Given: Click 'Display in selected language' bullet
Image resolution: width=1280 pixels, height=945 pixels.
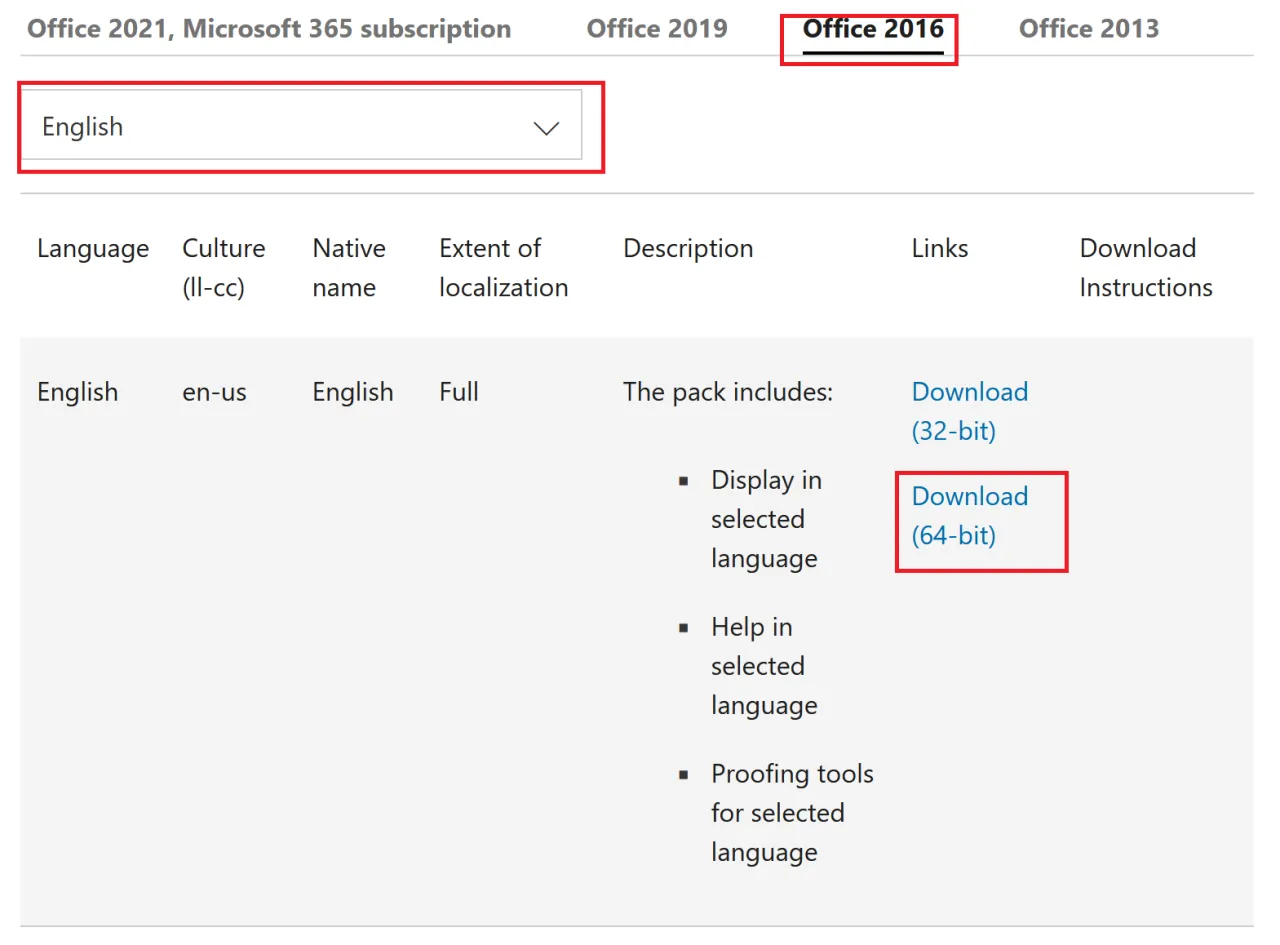Looking at the screenshot, I should tap(766, 519).
